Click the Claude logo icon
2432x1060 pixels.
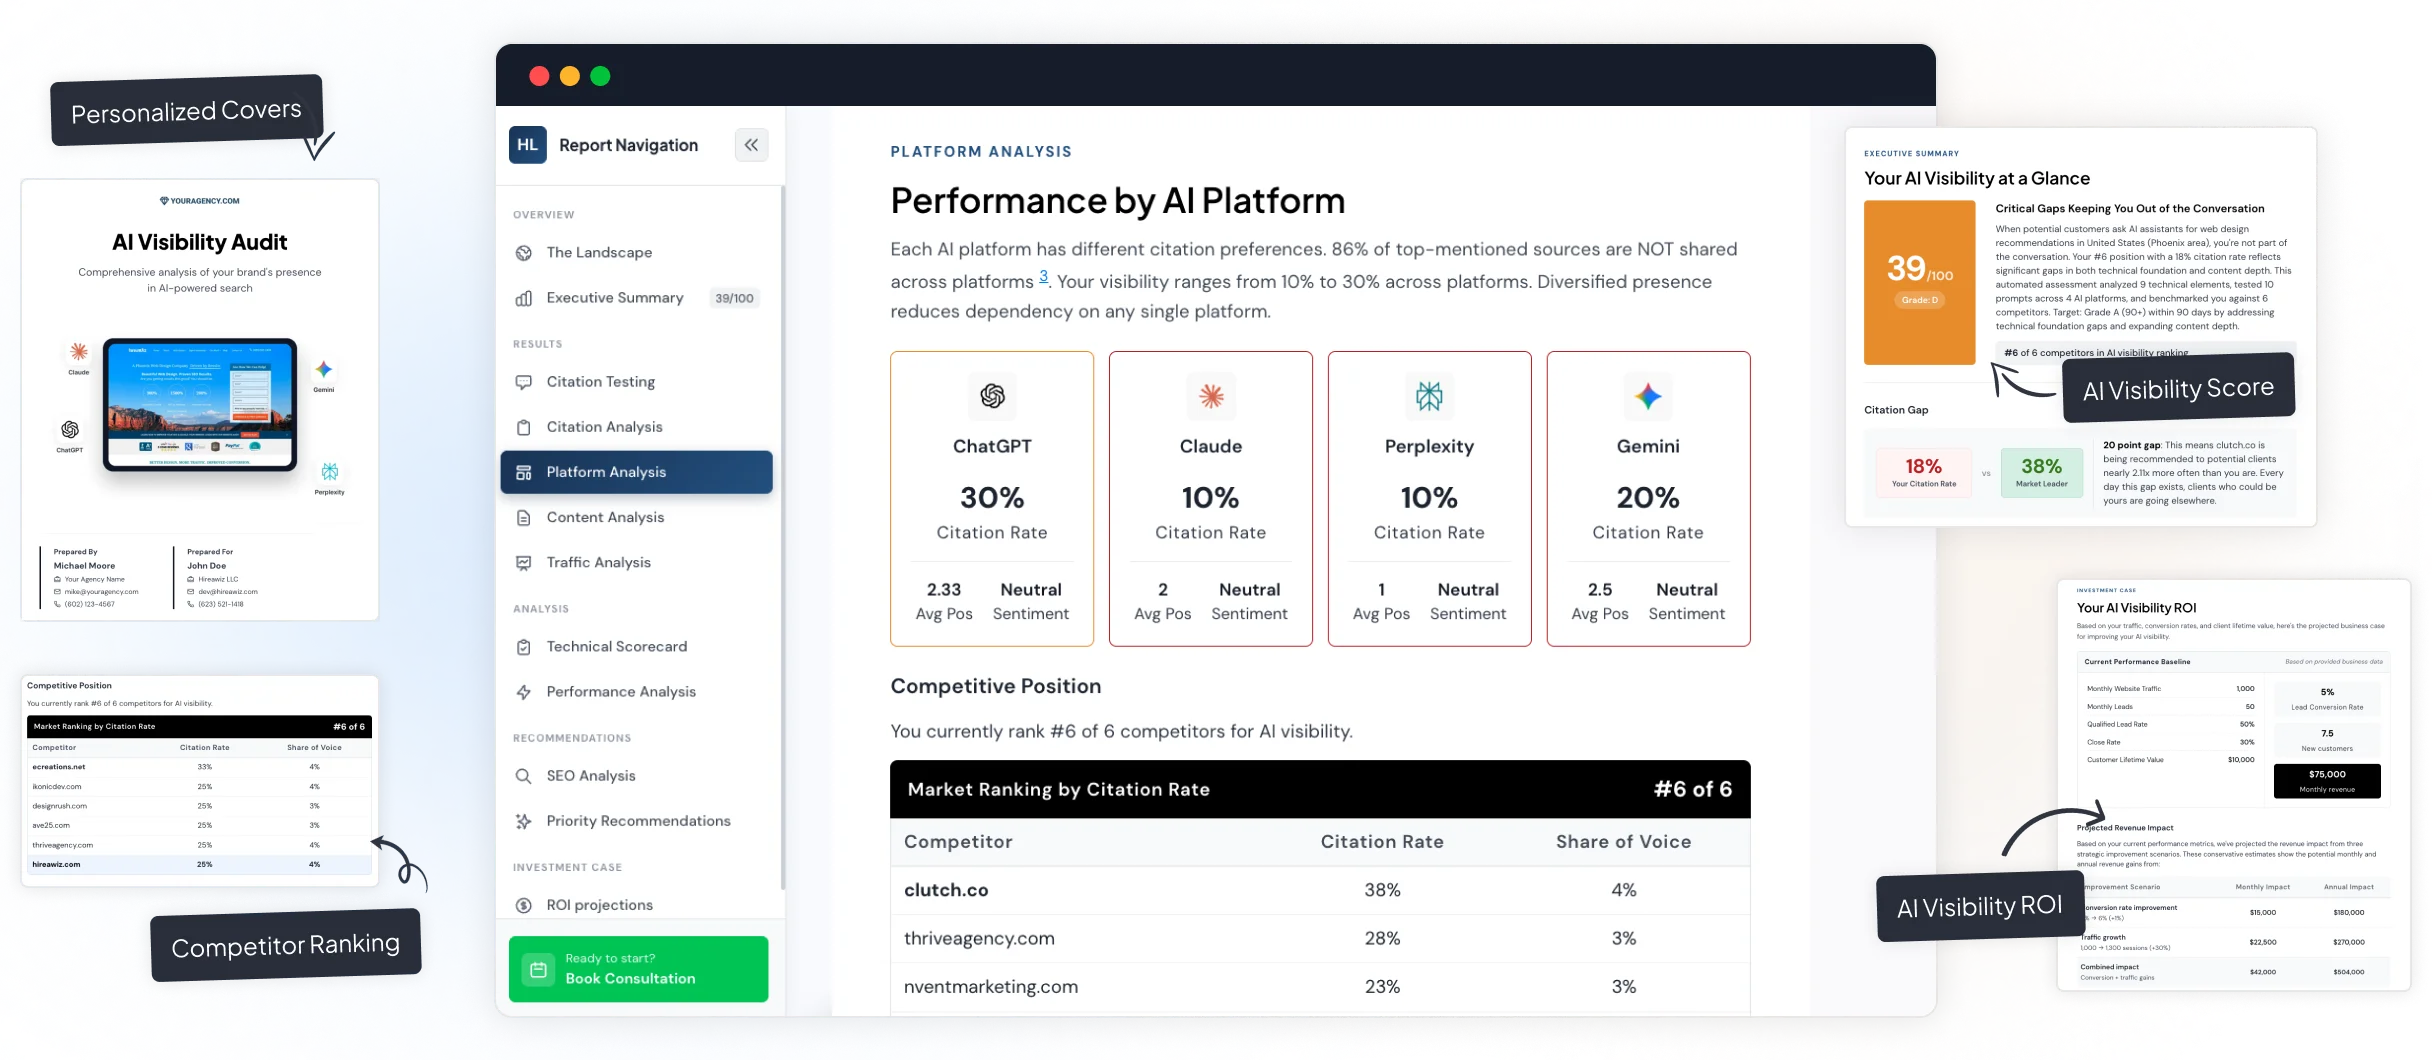tap(1211, 396)
